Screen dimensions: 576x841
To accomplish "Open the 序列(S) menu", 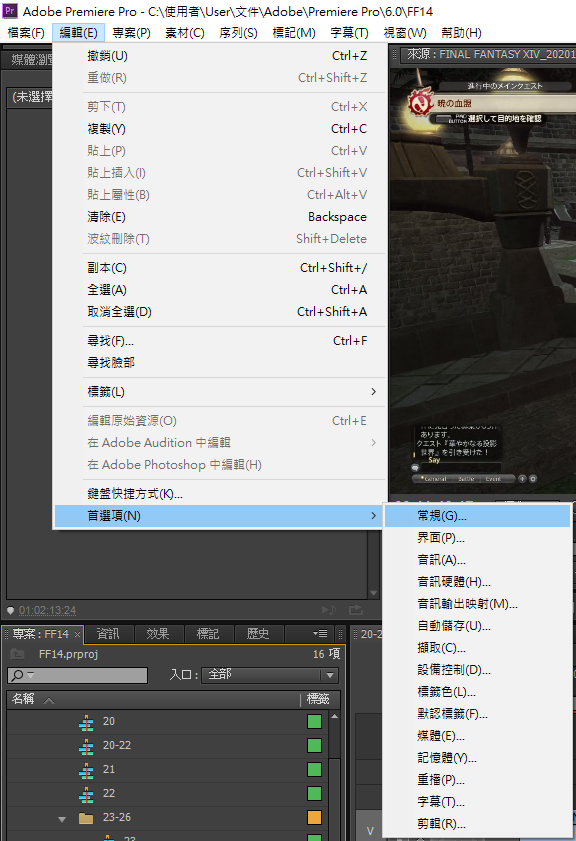I will pos(238,33).
